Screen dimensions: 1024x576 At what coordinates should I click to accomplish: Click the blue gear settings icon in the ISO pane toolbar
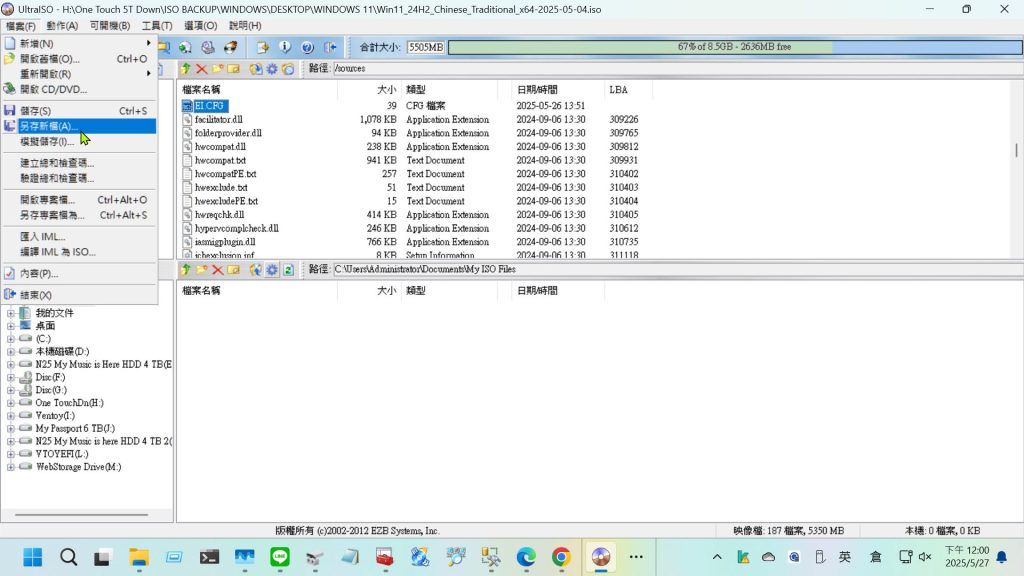tap(272, 69)
